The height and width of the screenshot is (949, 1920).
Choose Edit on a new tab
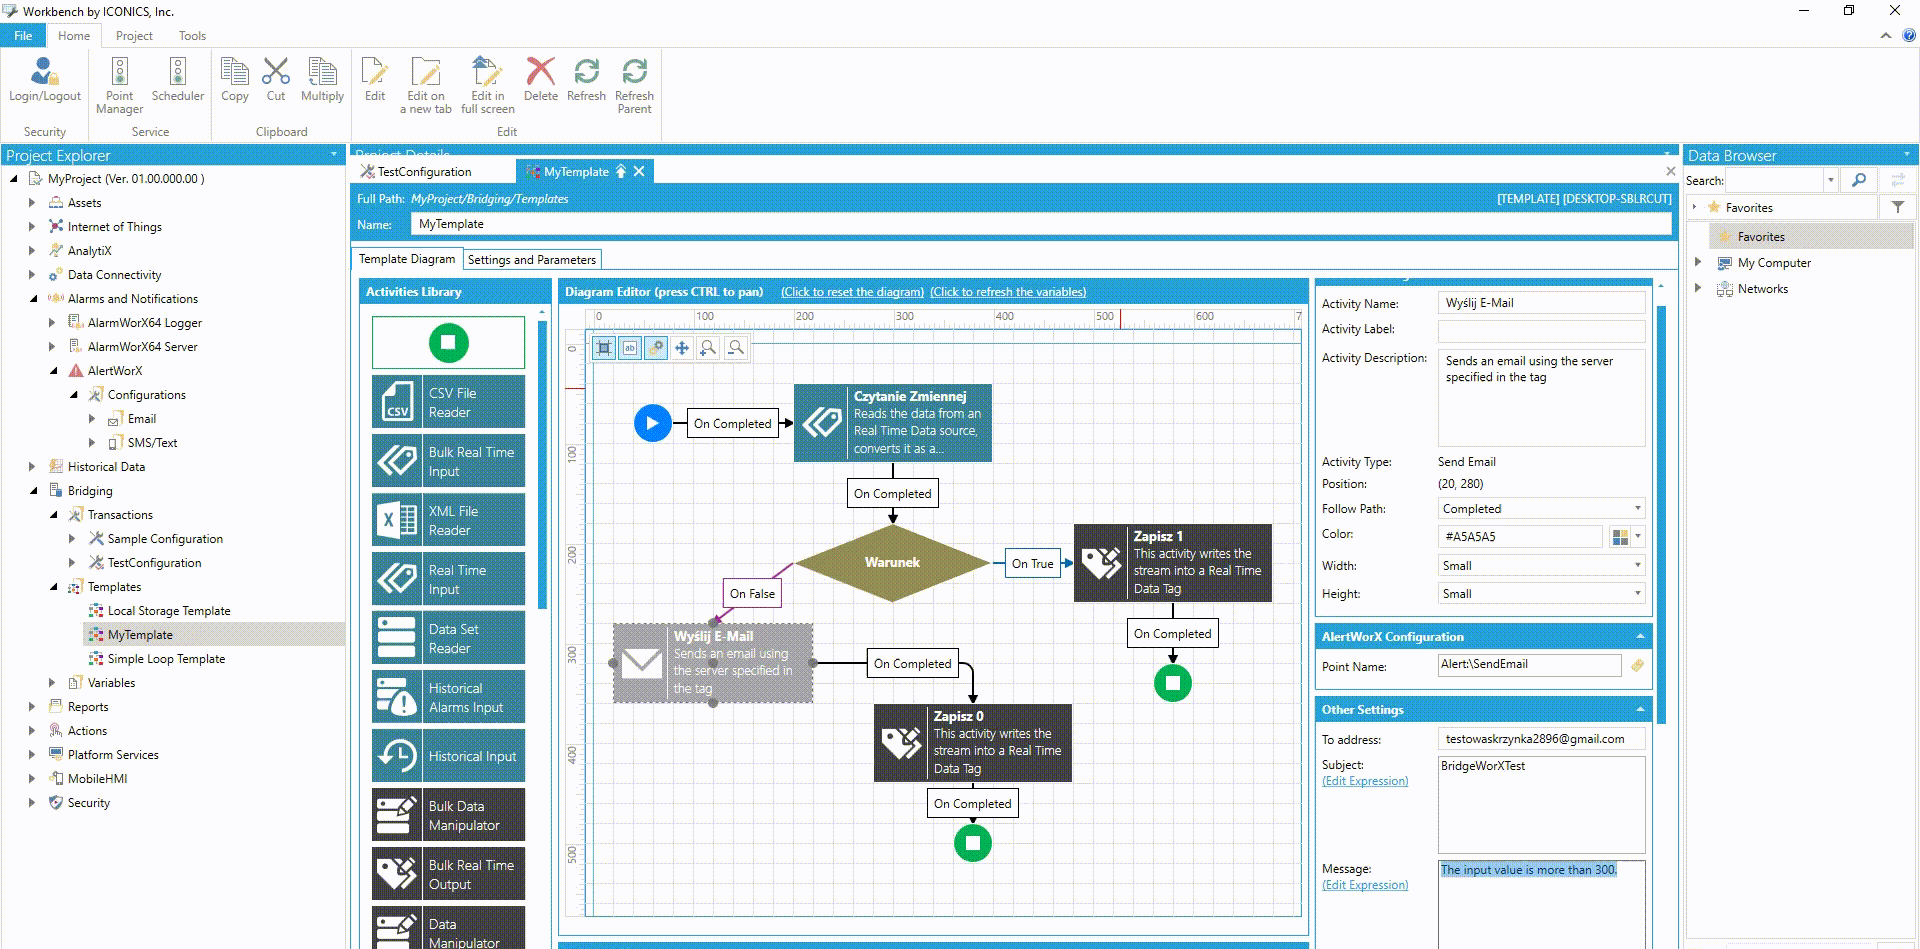pos(426,84)
